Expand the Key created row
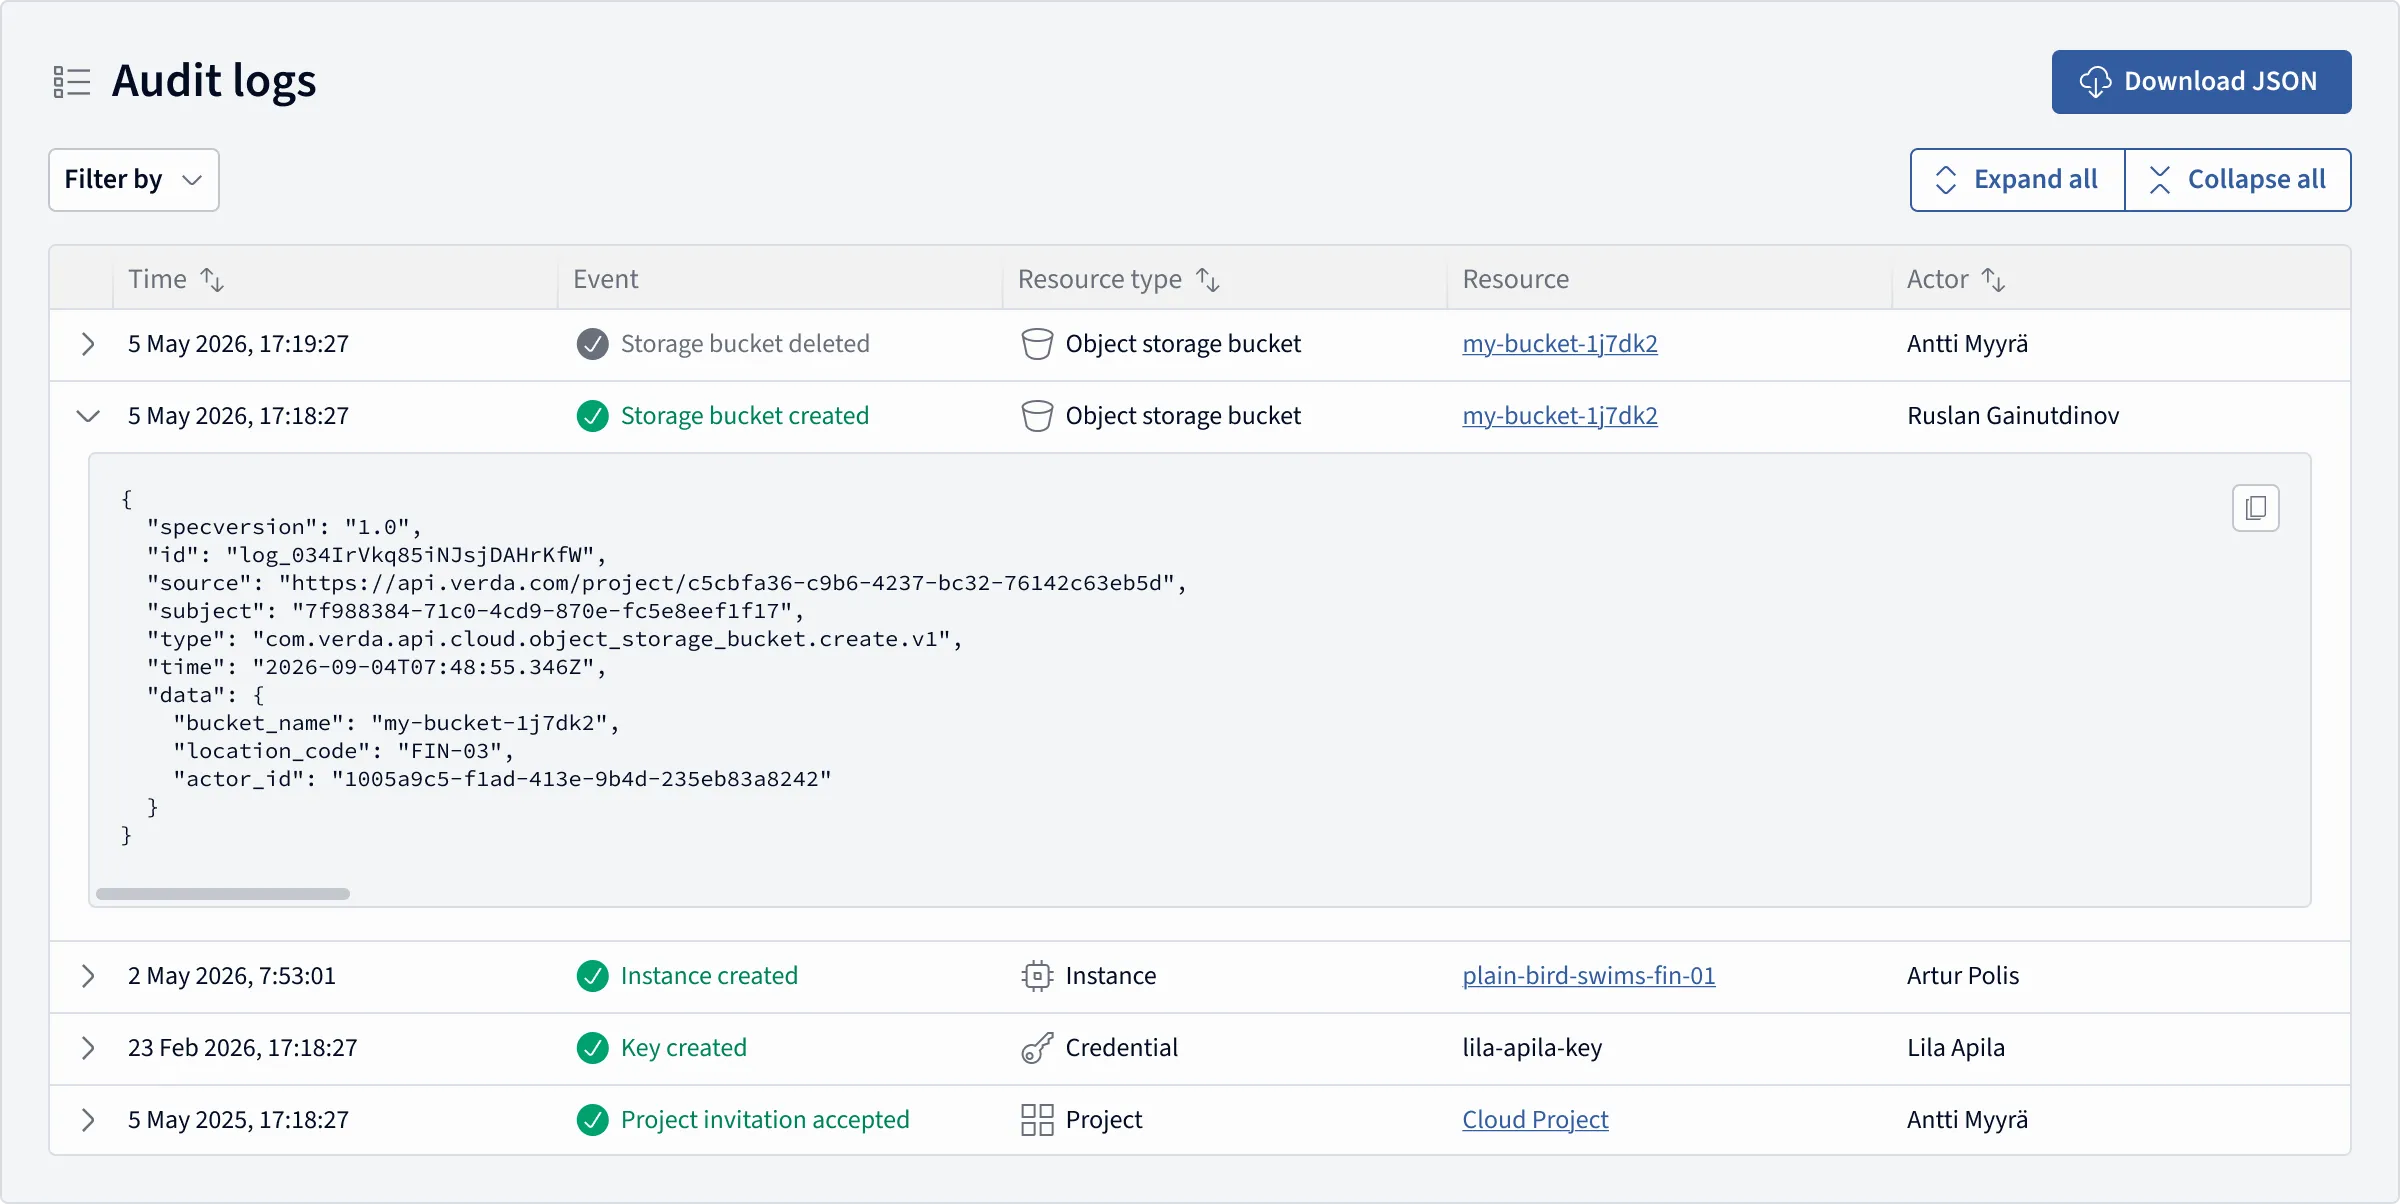 (88, 1048)
